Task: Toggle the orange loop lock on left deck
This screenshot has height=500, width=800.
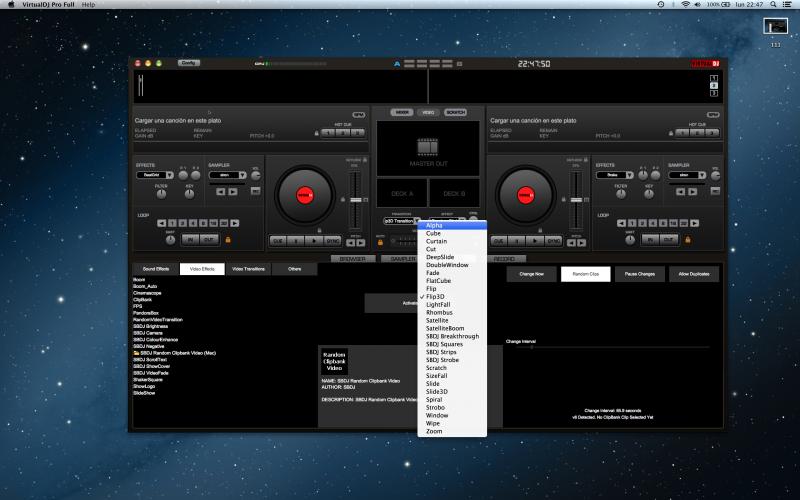Action: pyautogui.click(x=228, y=240)
